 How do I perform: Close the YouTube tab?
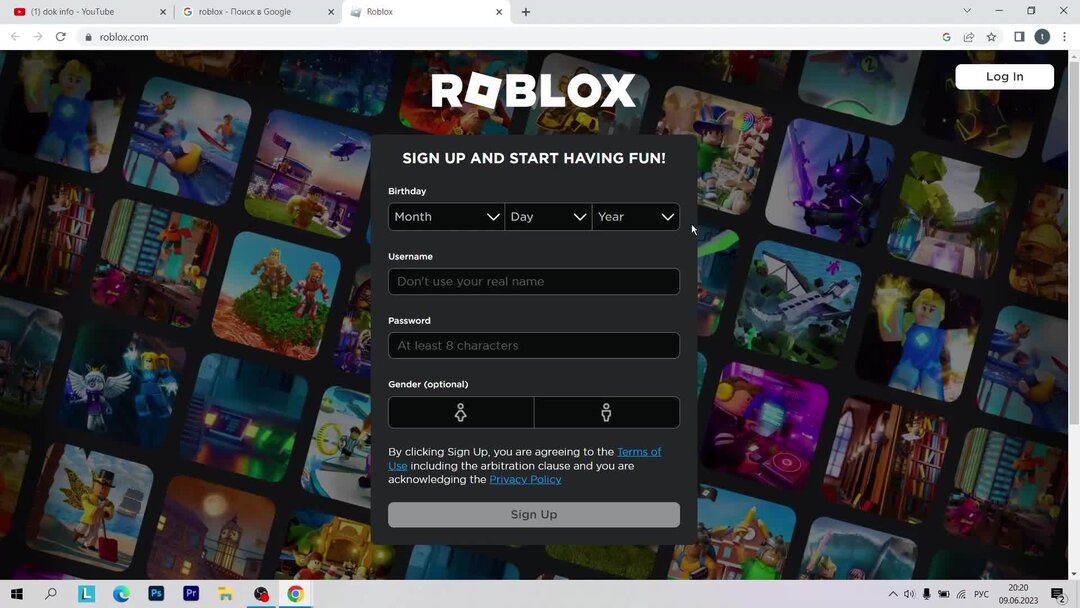(163, 12)
